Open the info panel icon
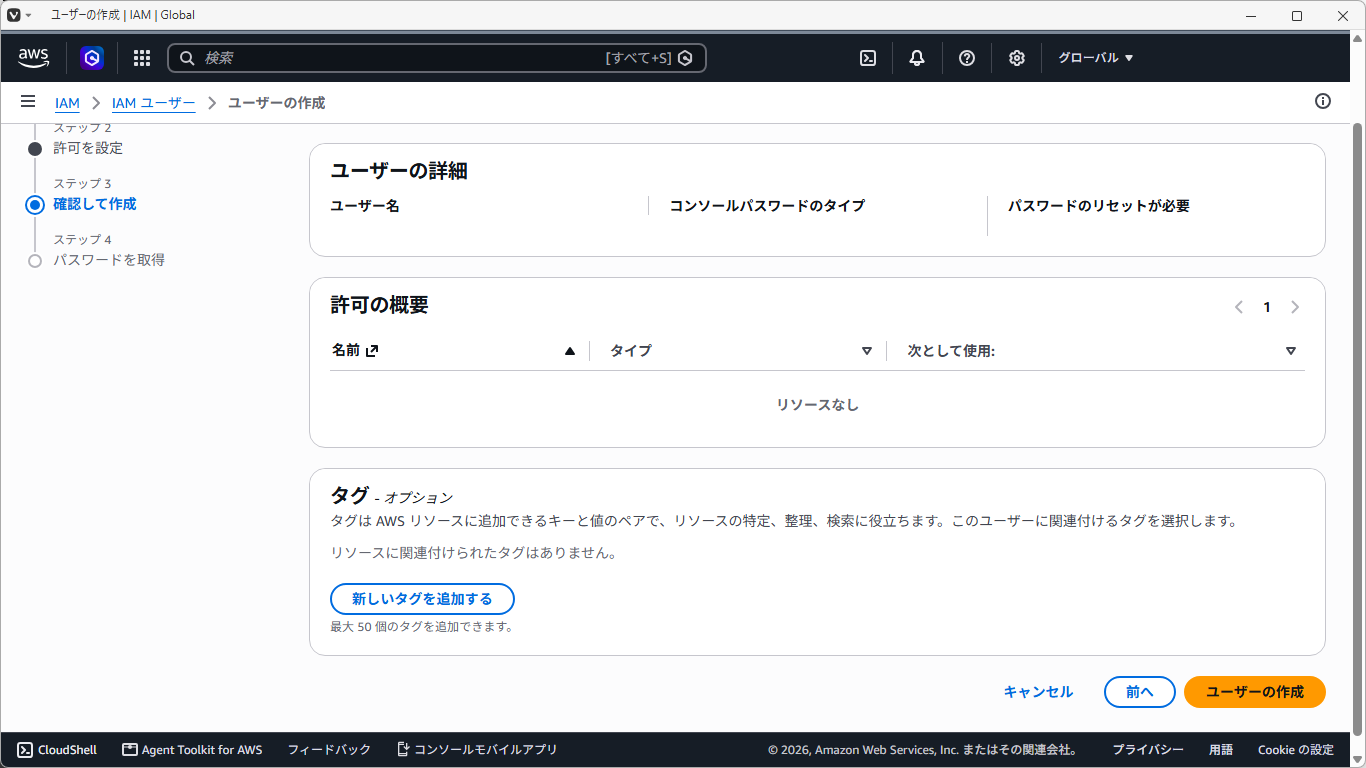This screenshot has width=1366, height=768. click(x=1323, y=101)
